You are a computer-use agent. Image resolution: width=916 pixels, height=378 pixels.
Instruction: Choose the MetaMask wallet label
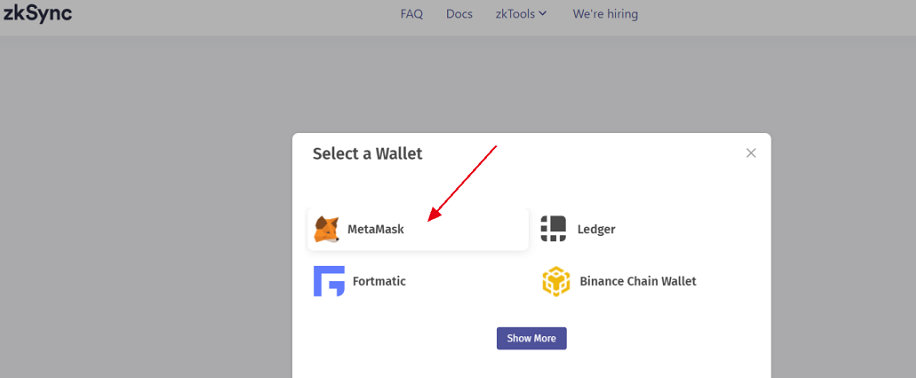tap(376, 230)
